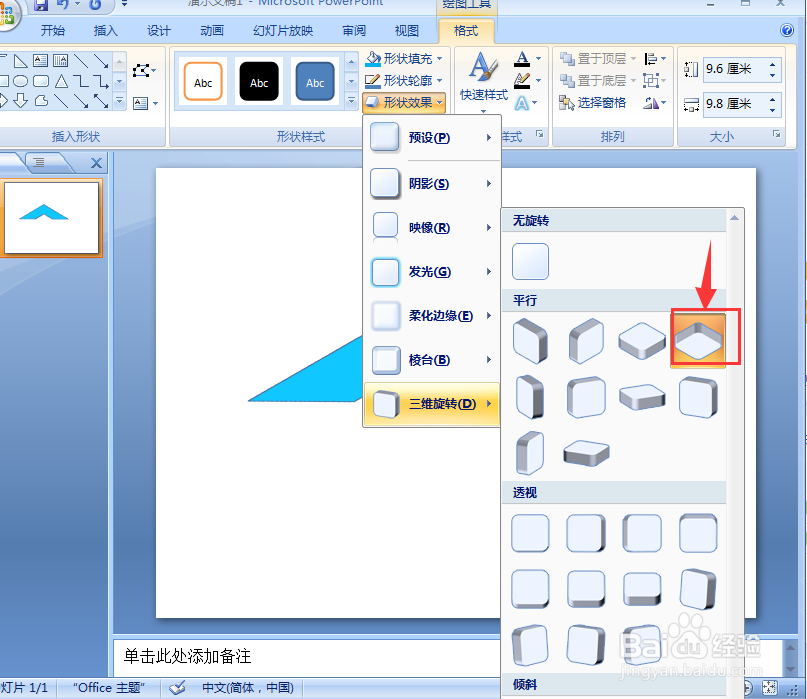Apply the first preset in second 透视 row
This screenshot has width=807, height=699.
pos(530,589)
